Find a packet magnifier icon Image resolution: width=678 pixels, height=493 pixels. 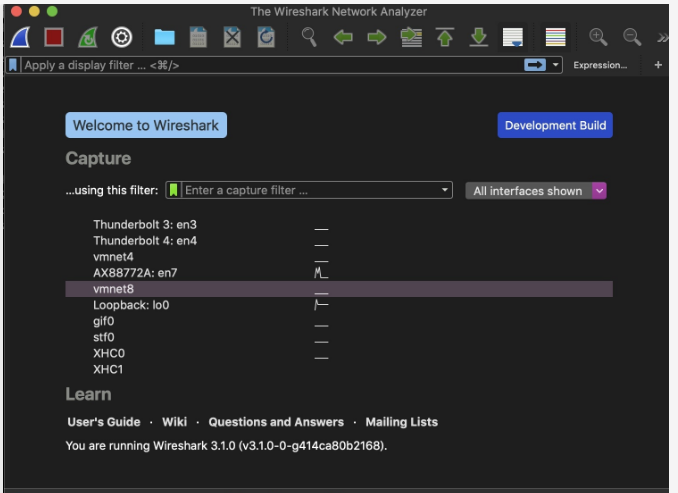click(x=309, y=37)
